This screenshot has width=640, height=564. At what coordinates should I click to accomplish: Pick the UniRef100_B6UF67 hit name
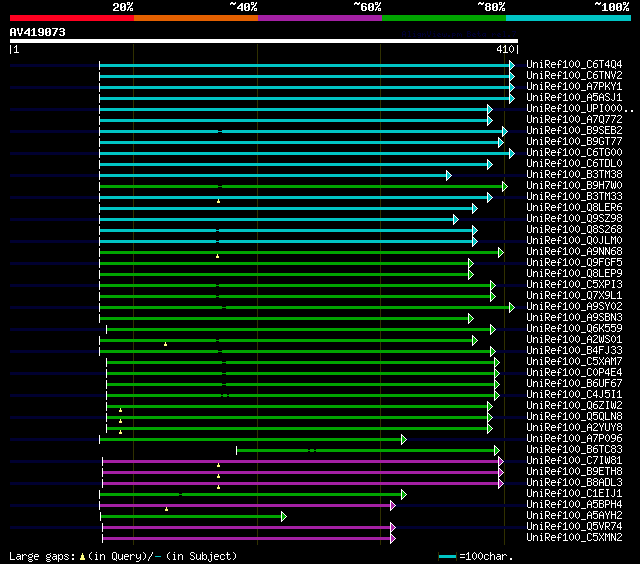pyautogui.click(x=574, y=384)
